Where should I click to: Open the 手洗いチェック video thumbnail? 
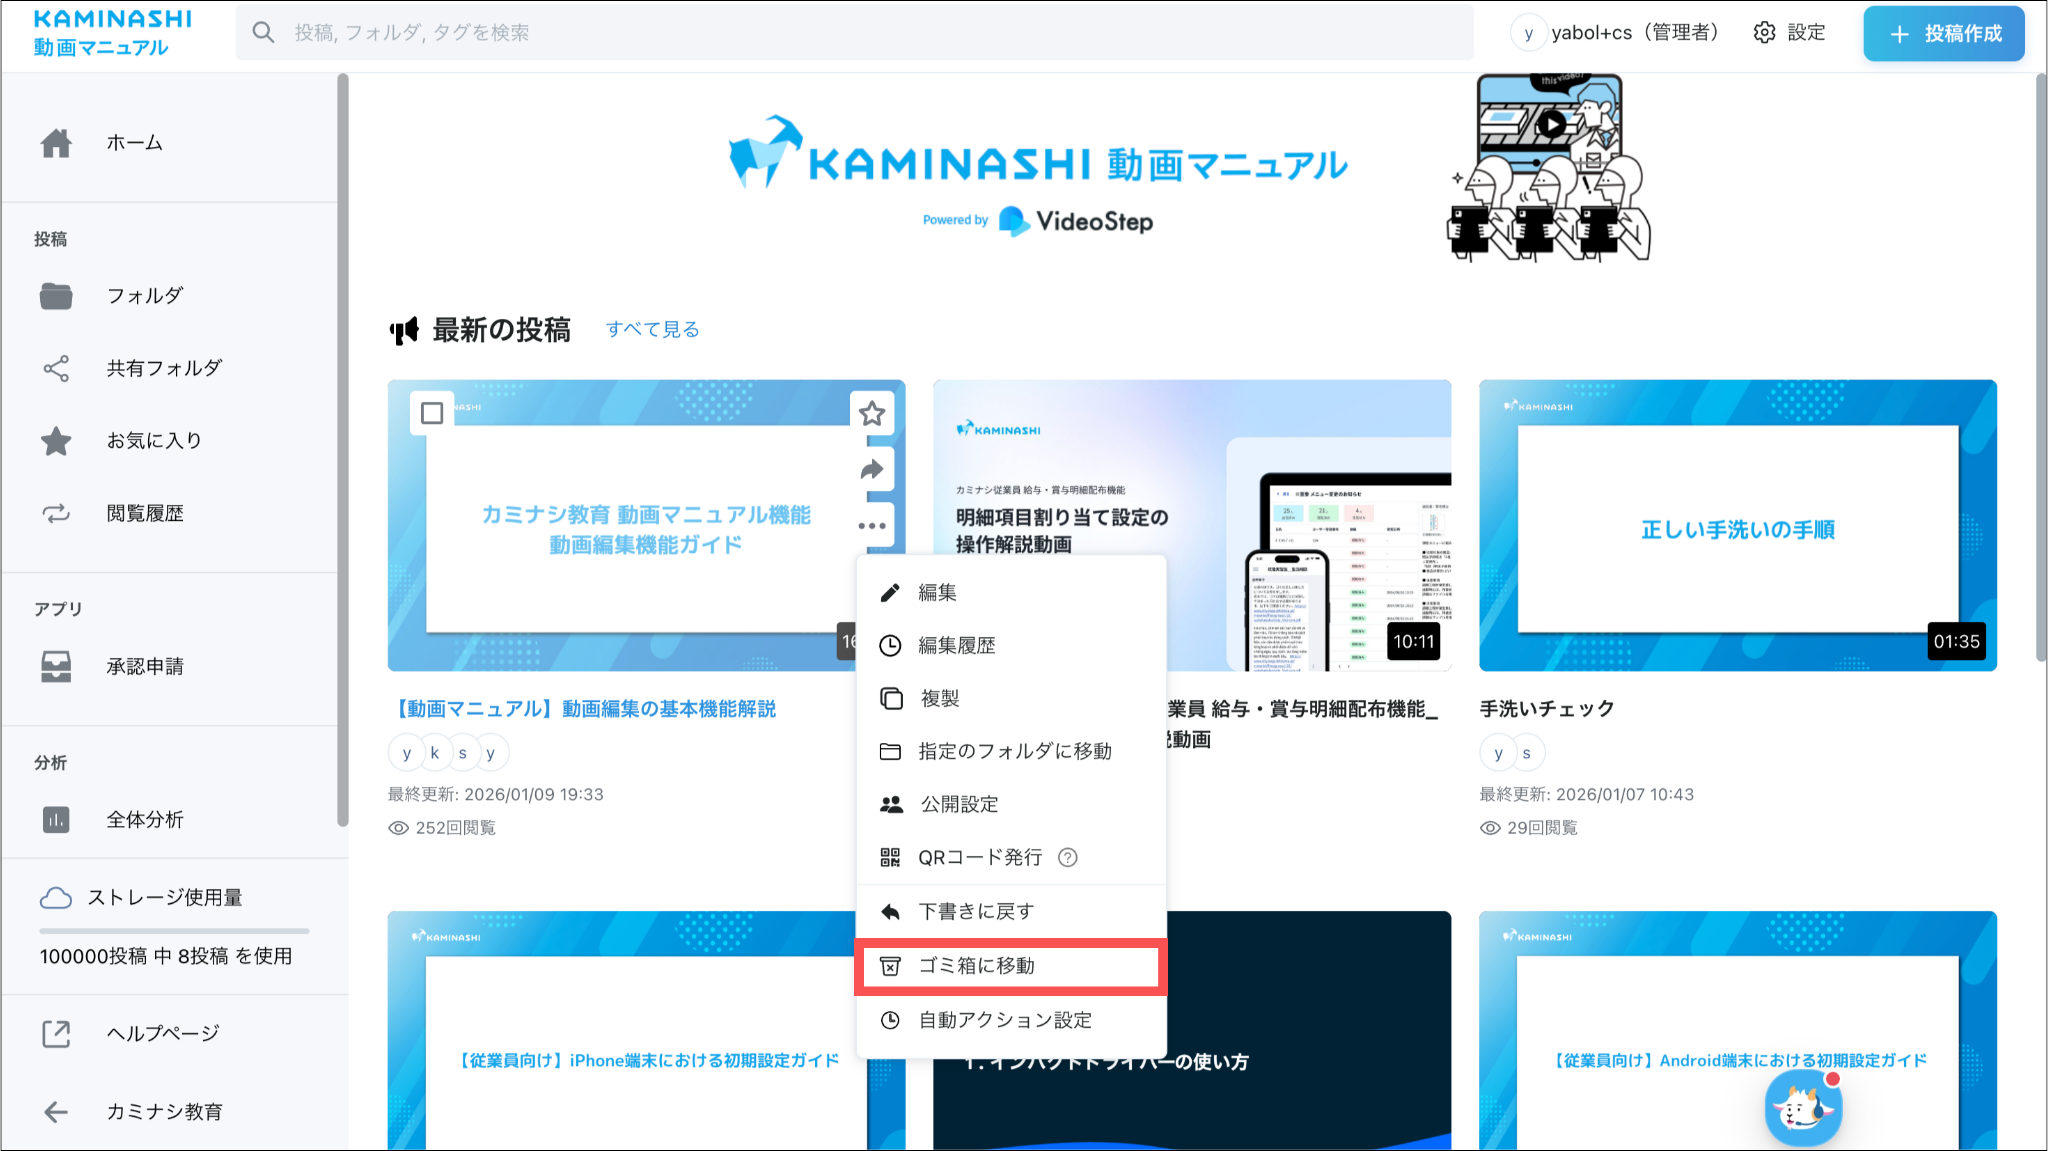pyautogui.click(x=1737, y=525)
